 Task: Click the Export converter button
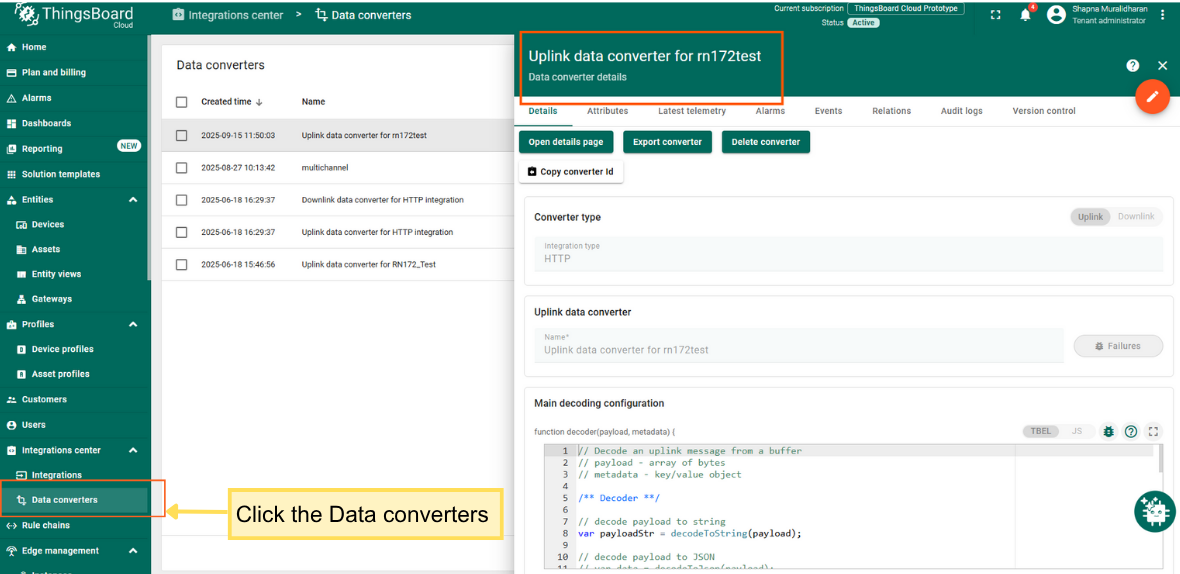(667, 142)
